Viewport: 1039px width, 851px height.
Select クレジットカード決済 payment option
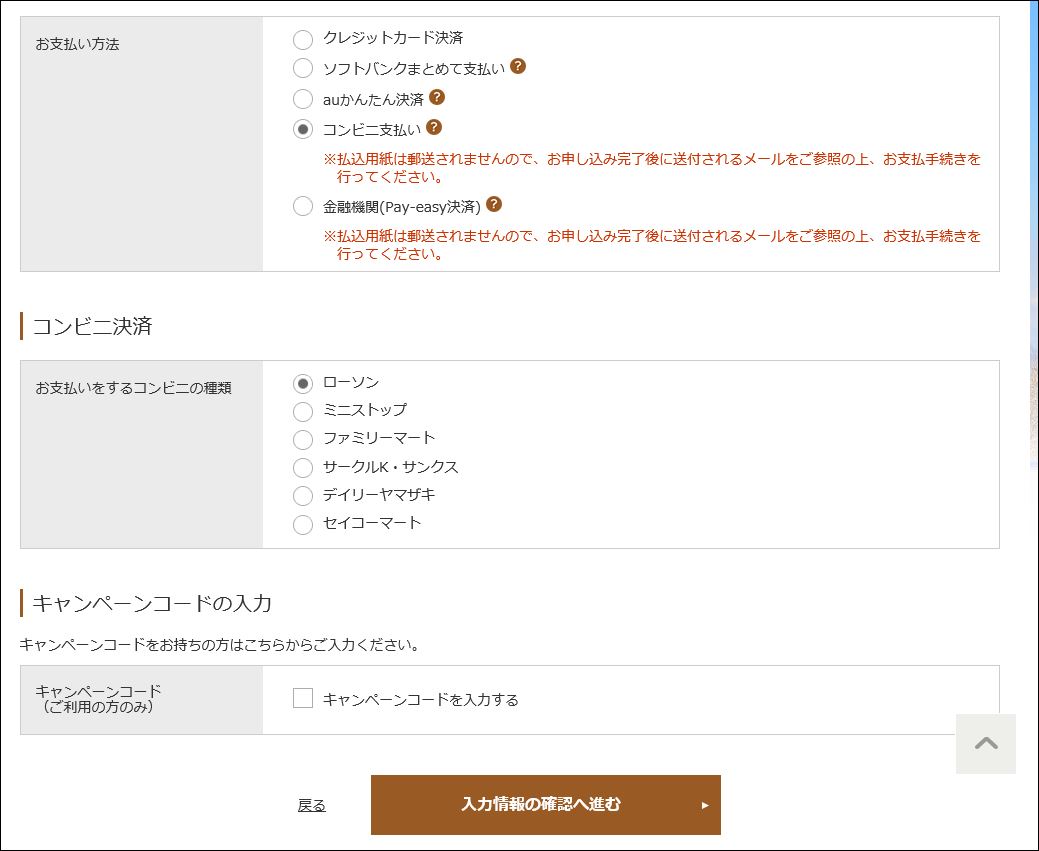[x=303, y=40]
